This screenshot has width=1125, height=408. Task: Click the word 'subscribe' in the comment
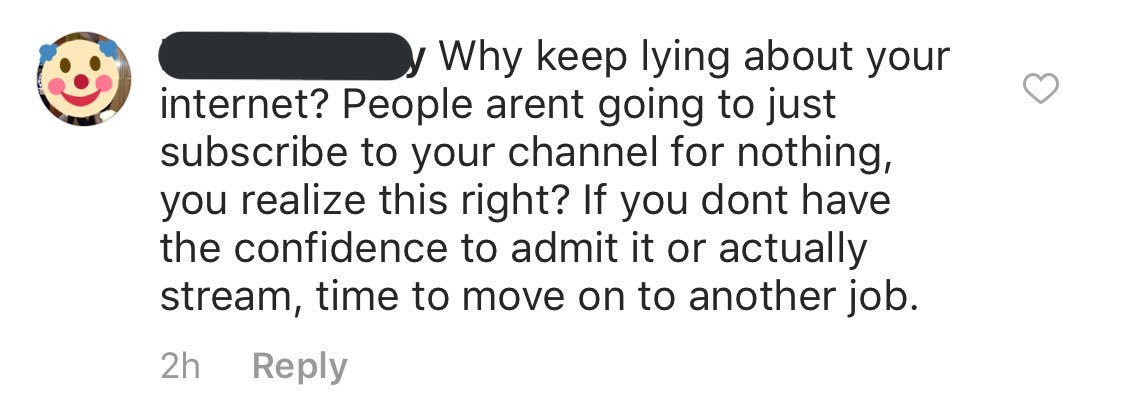255,152
